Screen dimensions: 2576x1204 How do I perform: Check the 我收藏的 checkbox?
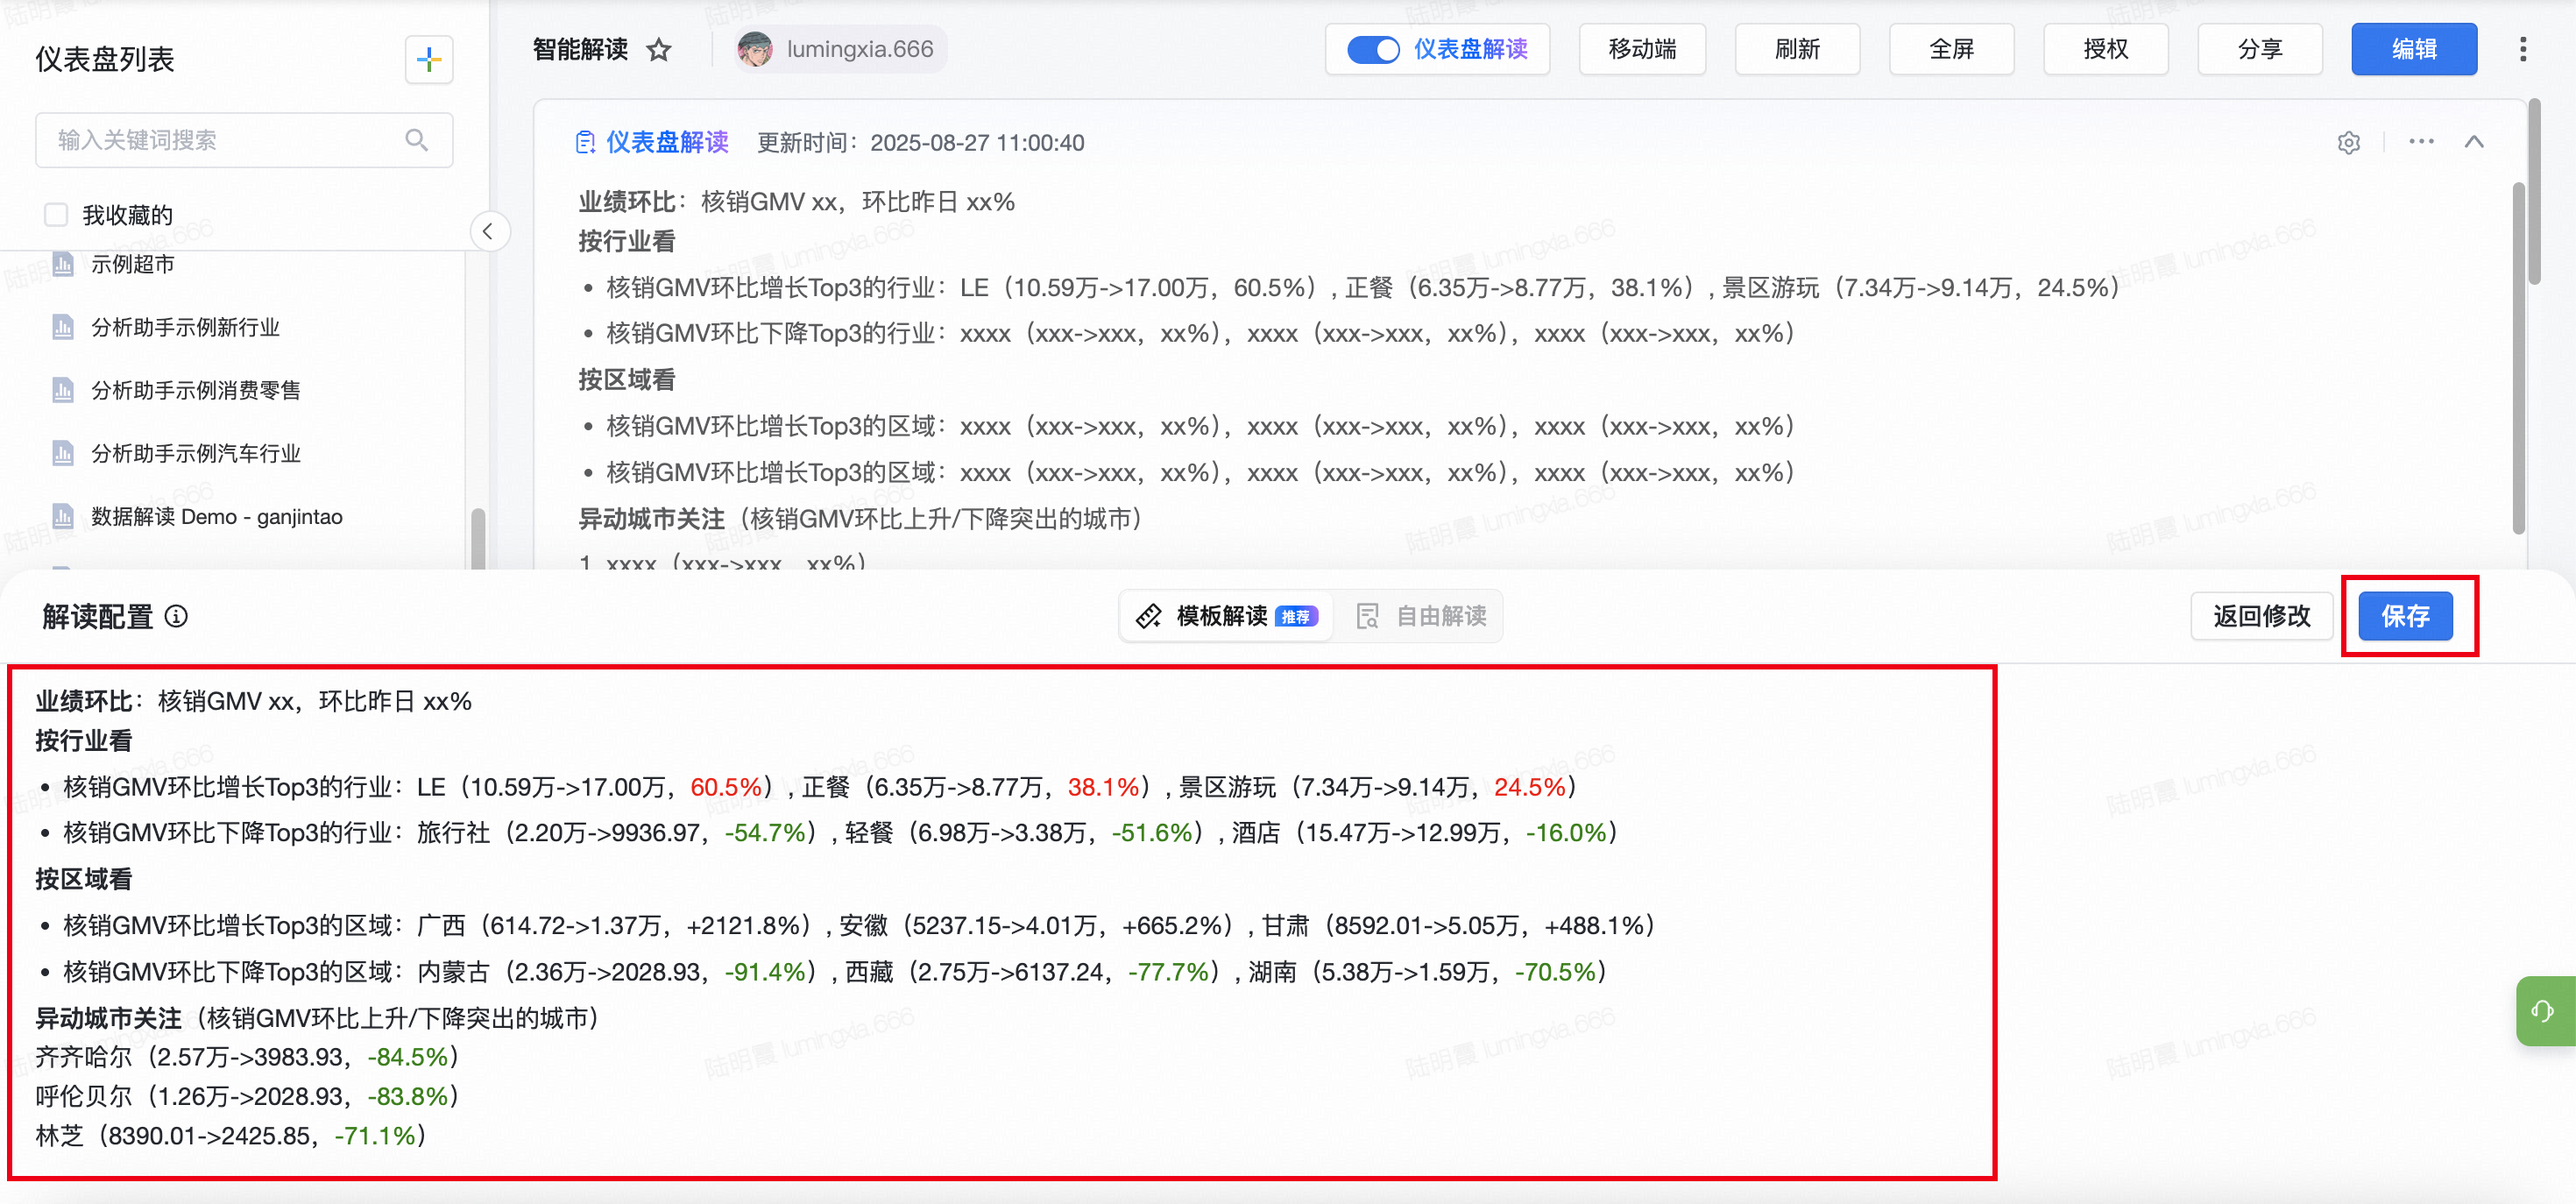pos(56,214)
